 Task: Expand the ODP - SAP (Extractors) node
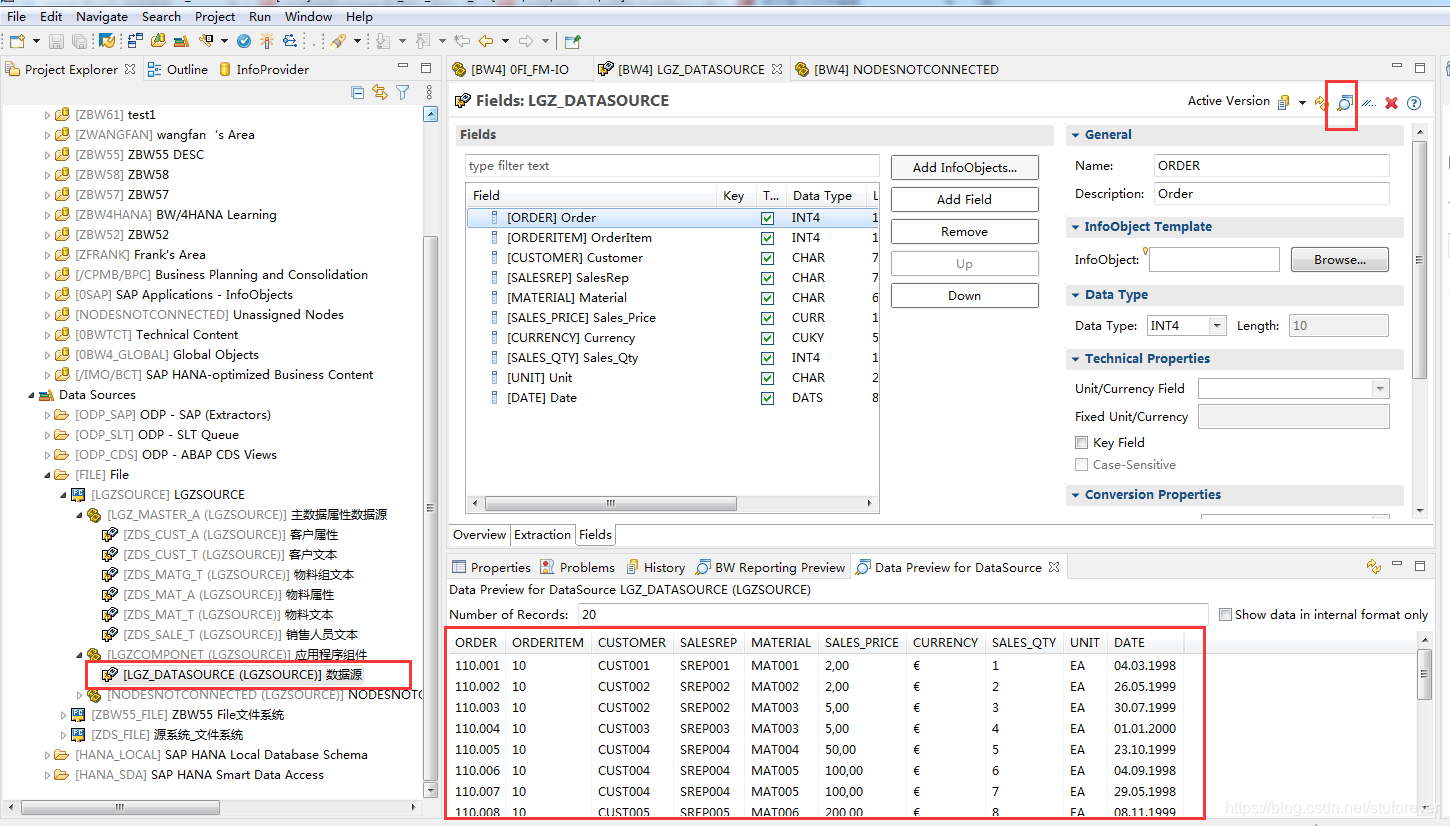tap(47, 415)
